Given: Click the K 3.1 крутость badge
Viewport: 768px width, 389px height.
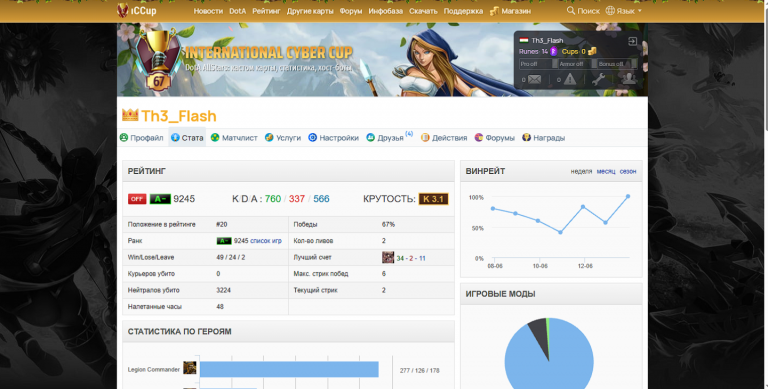Looking at the screenshot, I should tap(433, 199).
